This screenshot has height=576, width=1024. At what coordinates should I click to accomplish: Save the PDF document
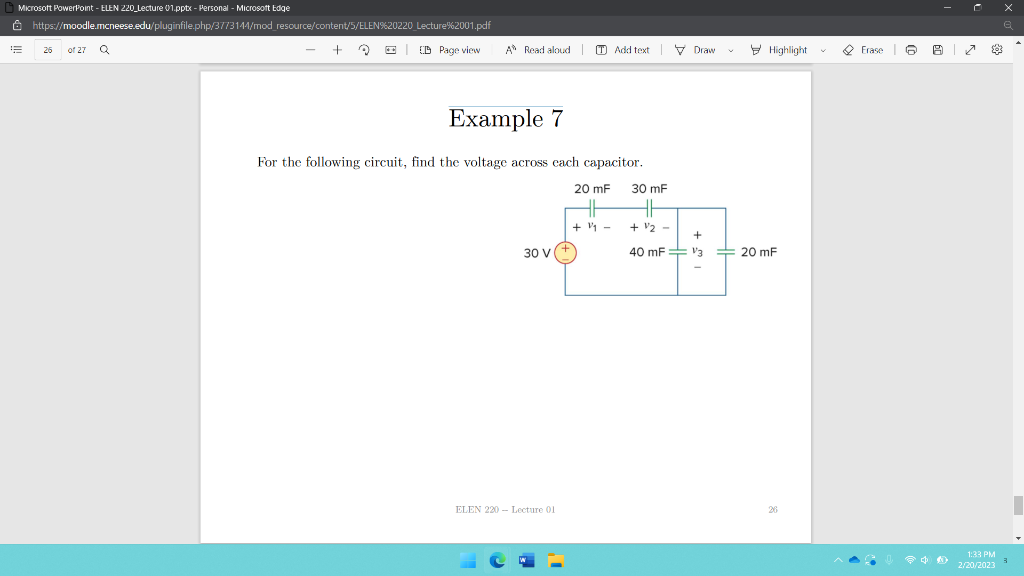pos(936,49)
